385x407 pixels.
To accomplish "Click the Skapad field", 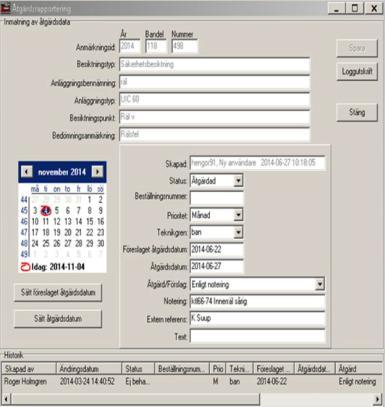I will [x=257, y=163].
